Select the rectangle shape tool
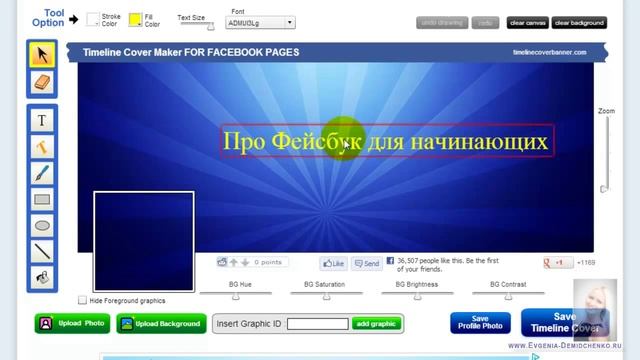Screen dimensions: 640x360 click(42, 199)
